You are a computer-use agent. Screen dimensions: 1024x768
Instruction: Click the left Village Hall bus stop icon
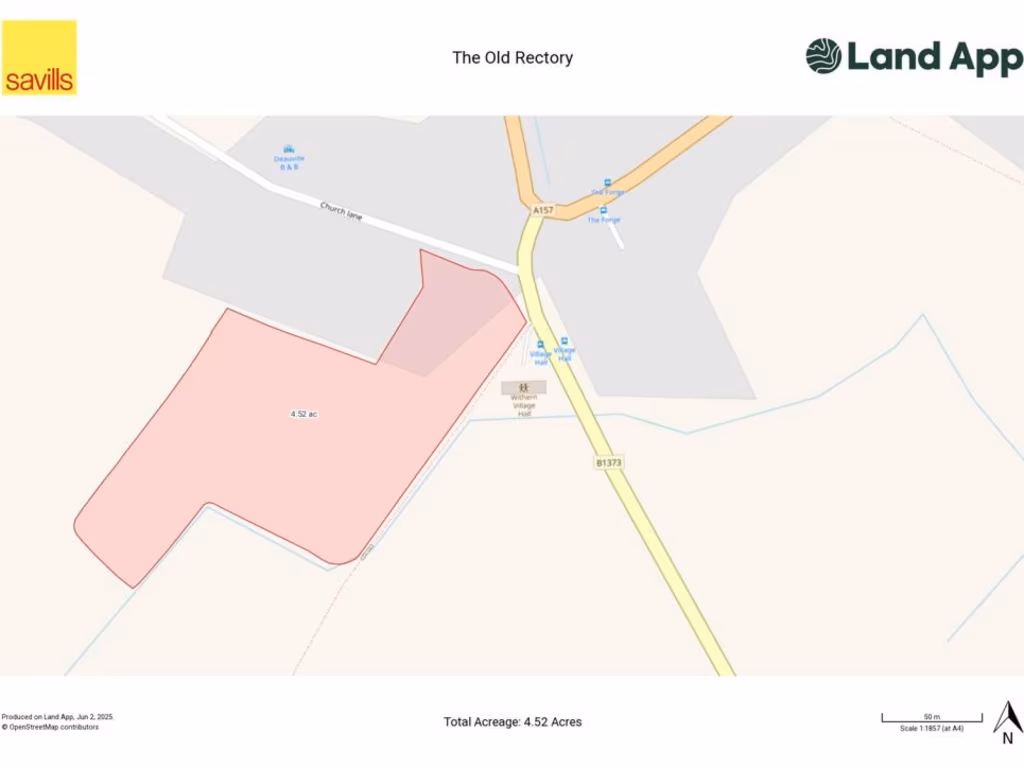pyautogui.click(x=540, y=345)
